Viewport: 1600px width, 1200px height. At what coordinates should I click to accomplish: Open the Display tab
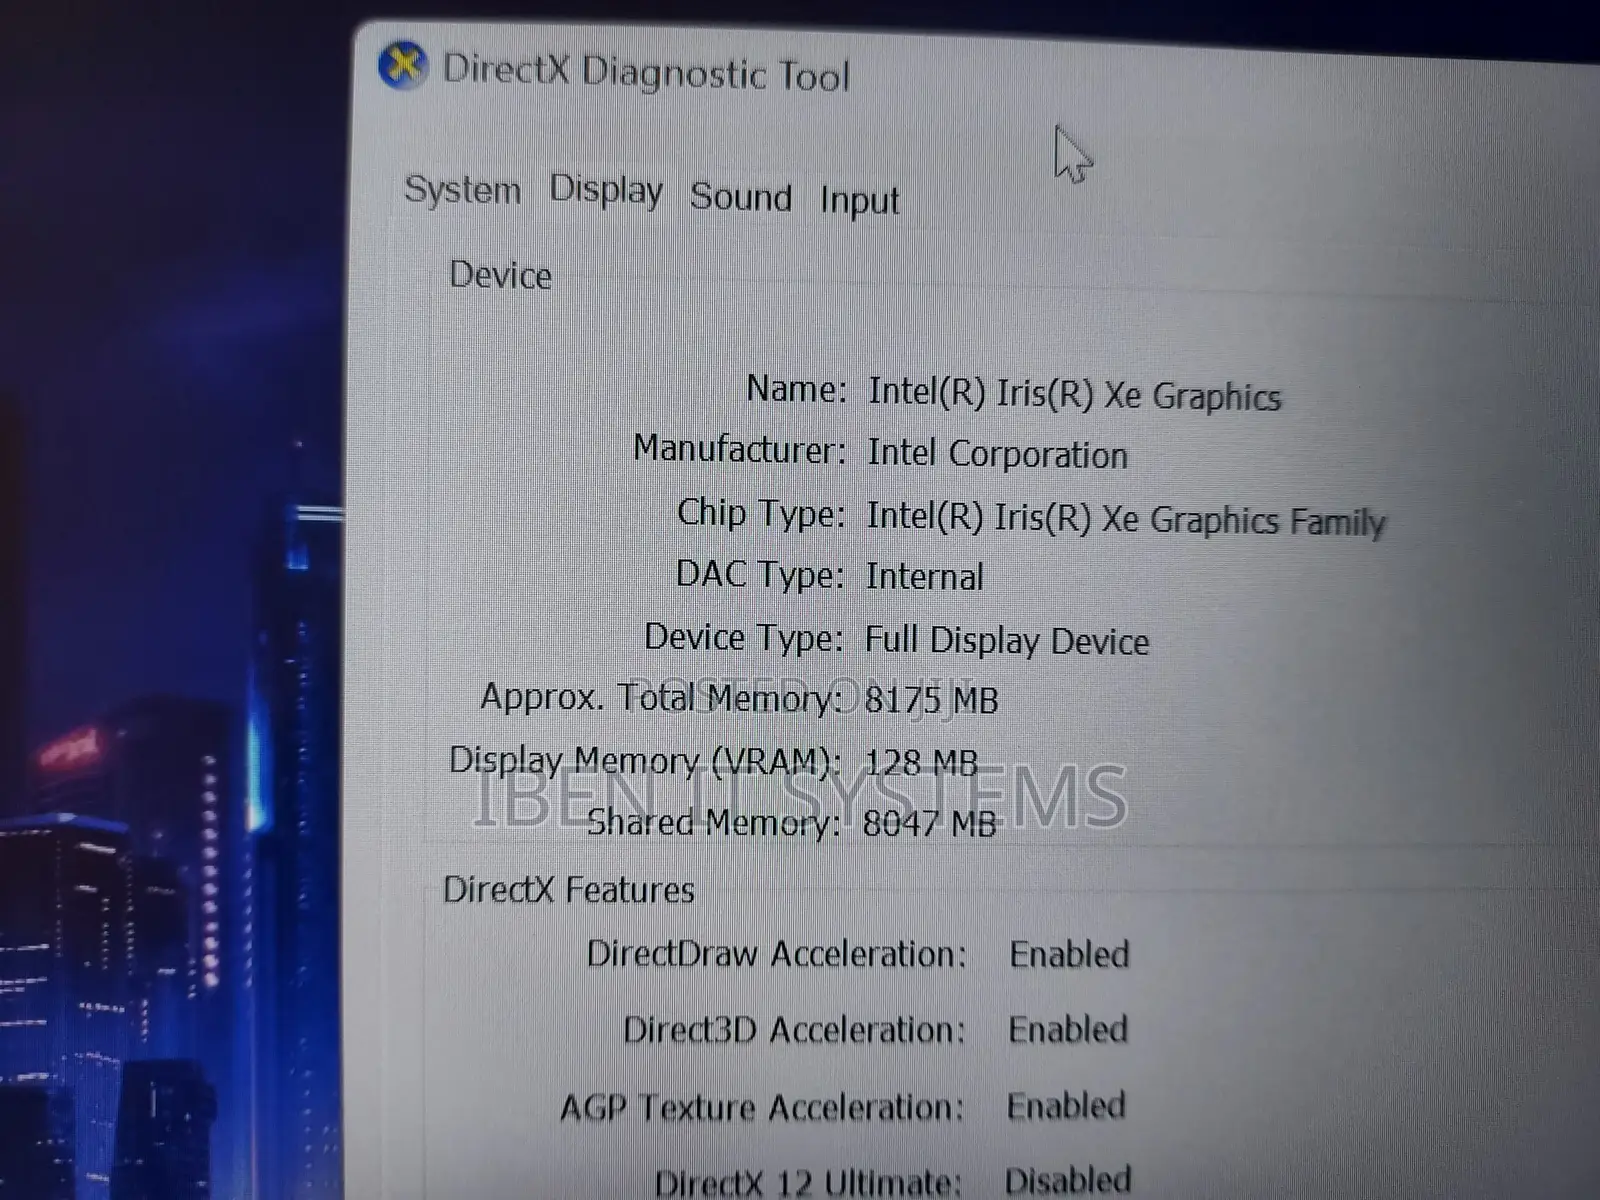(x=606, y=191)
